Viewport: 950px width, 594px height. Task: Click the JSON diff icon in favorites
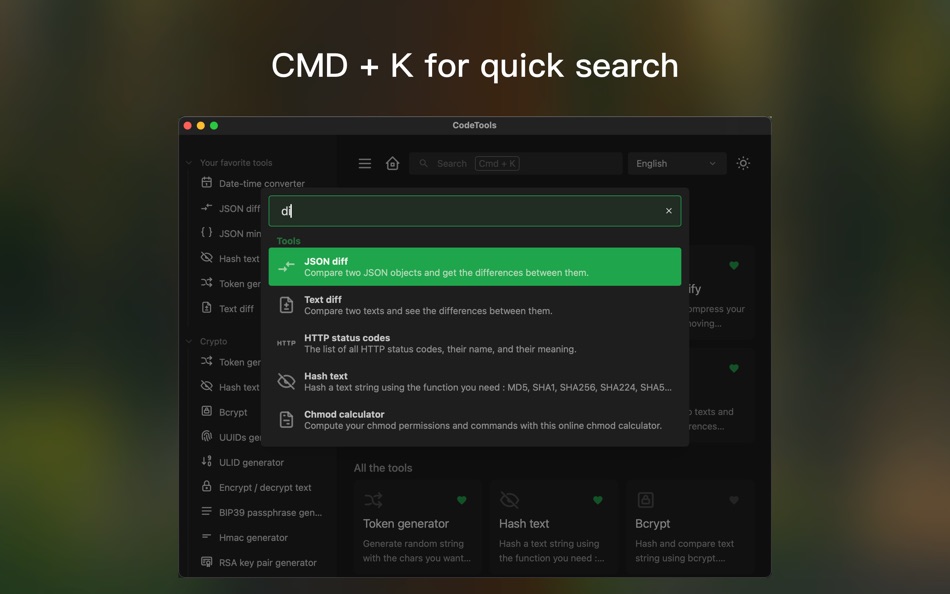pyautogui.click(x=207, y=208)
